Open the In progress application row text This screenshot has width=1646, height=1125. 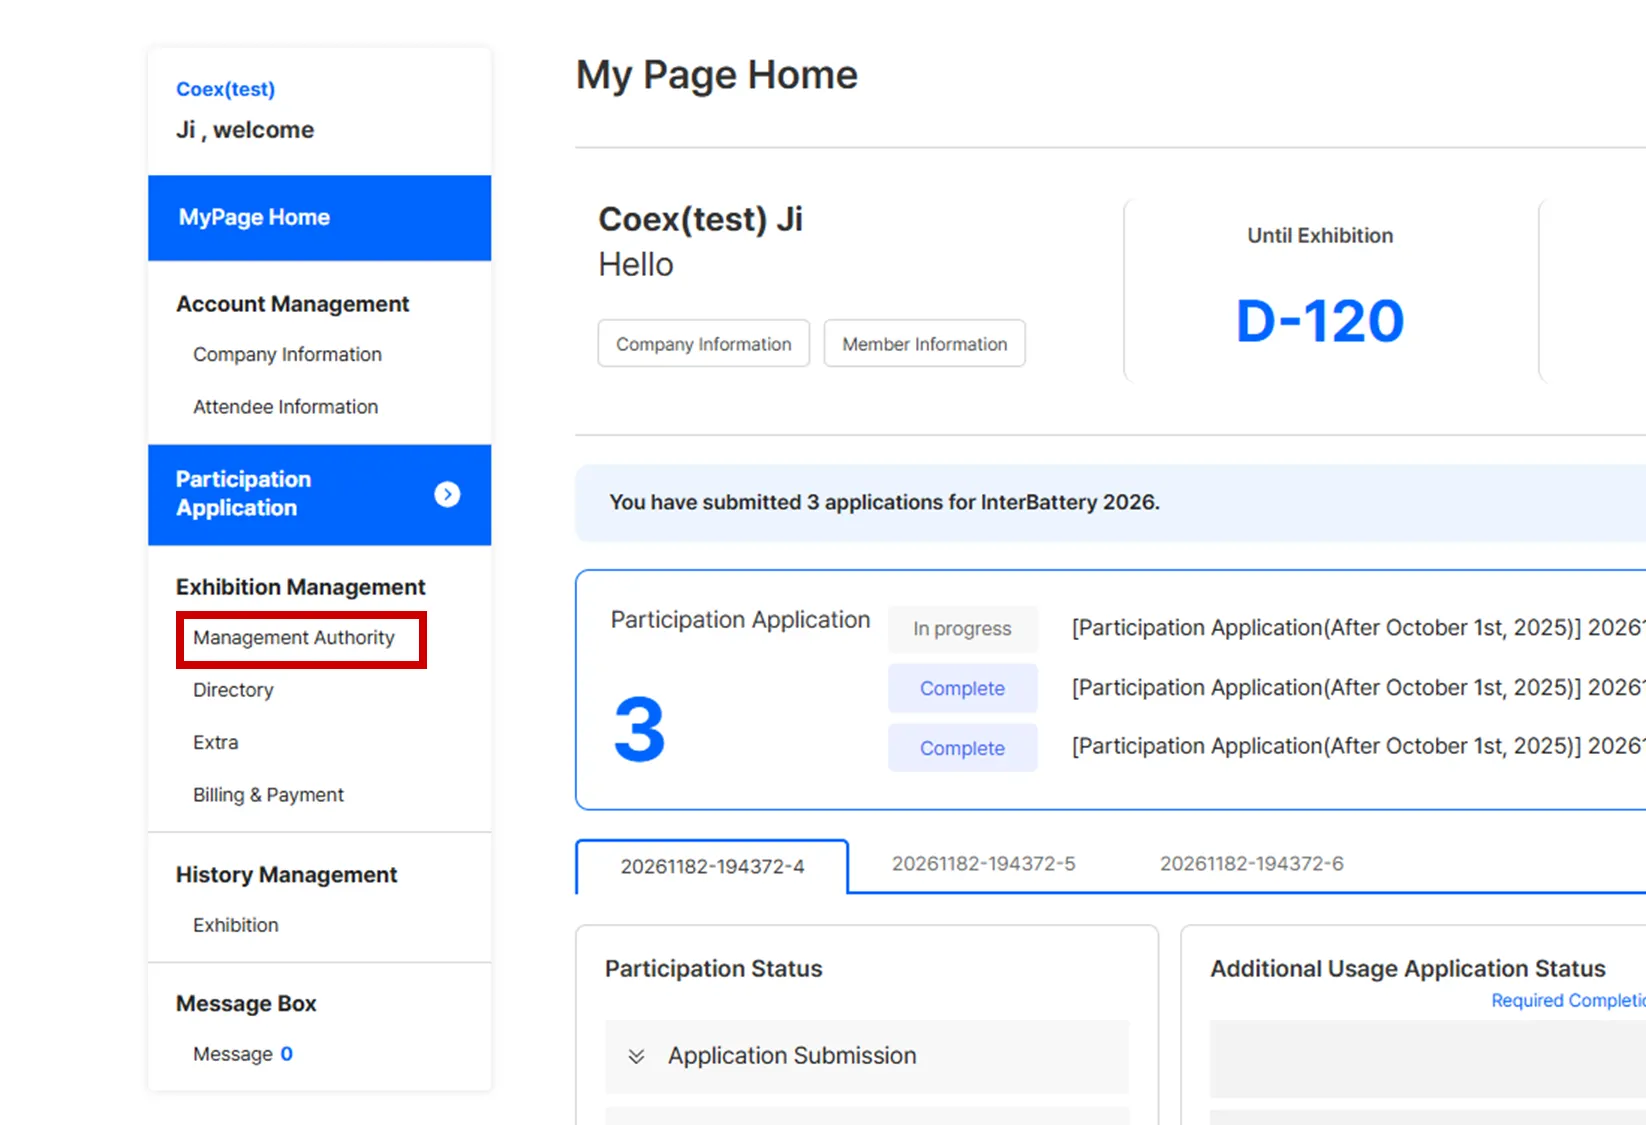coord(1358,628)
